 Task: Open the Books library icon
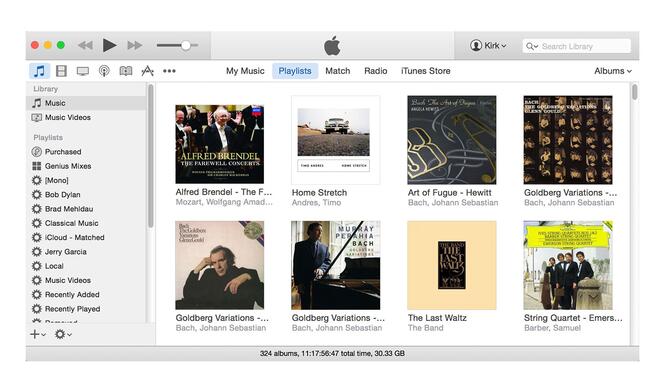pos(125,71)
